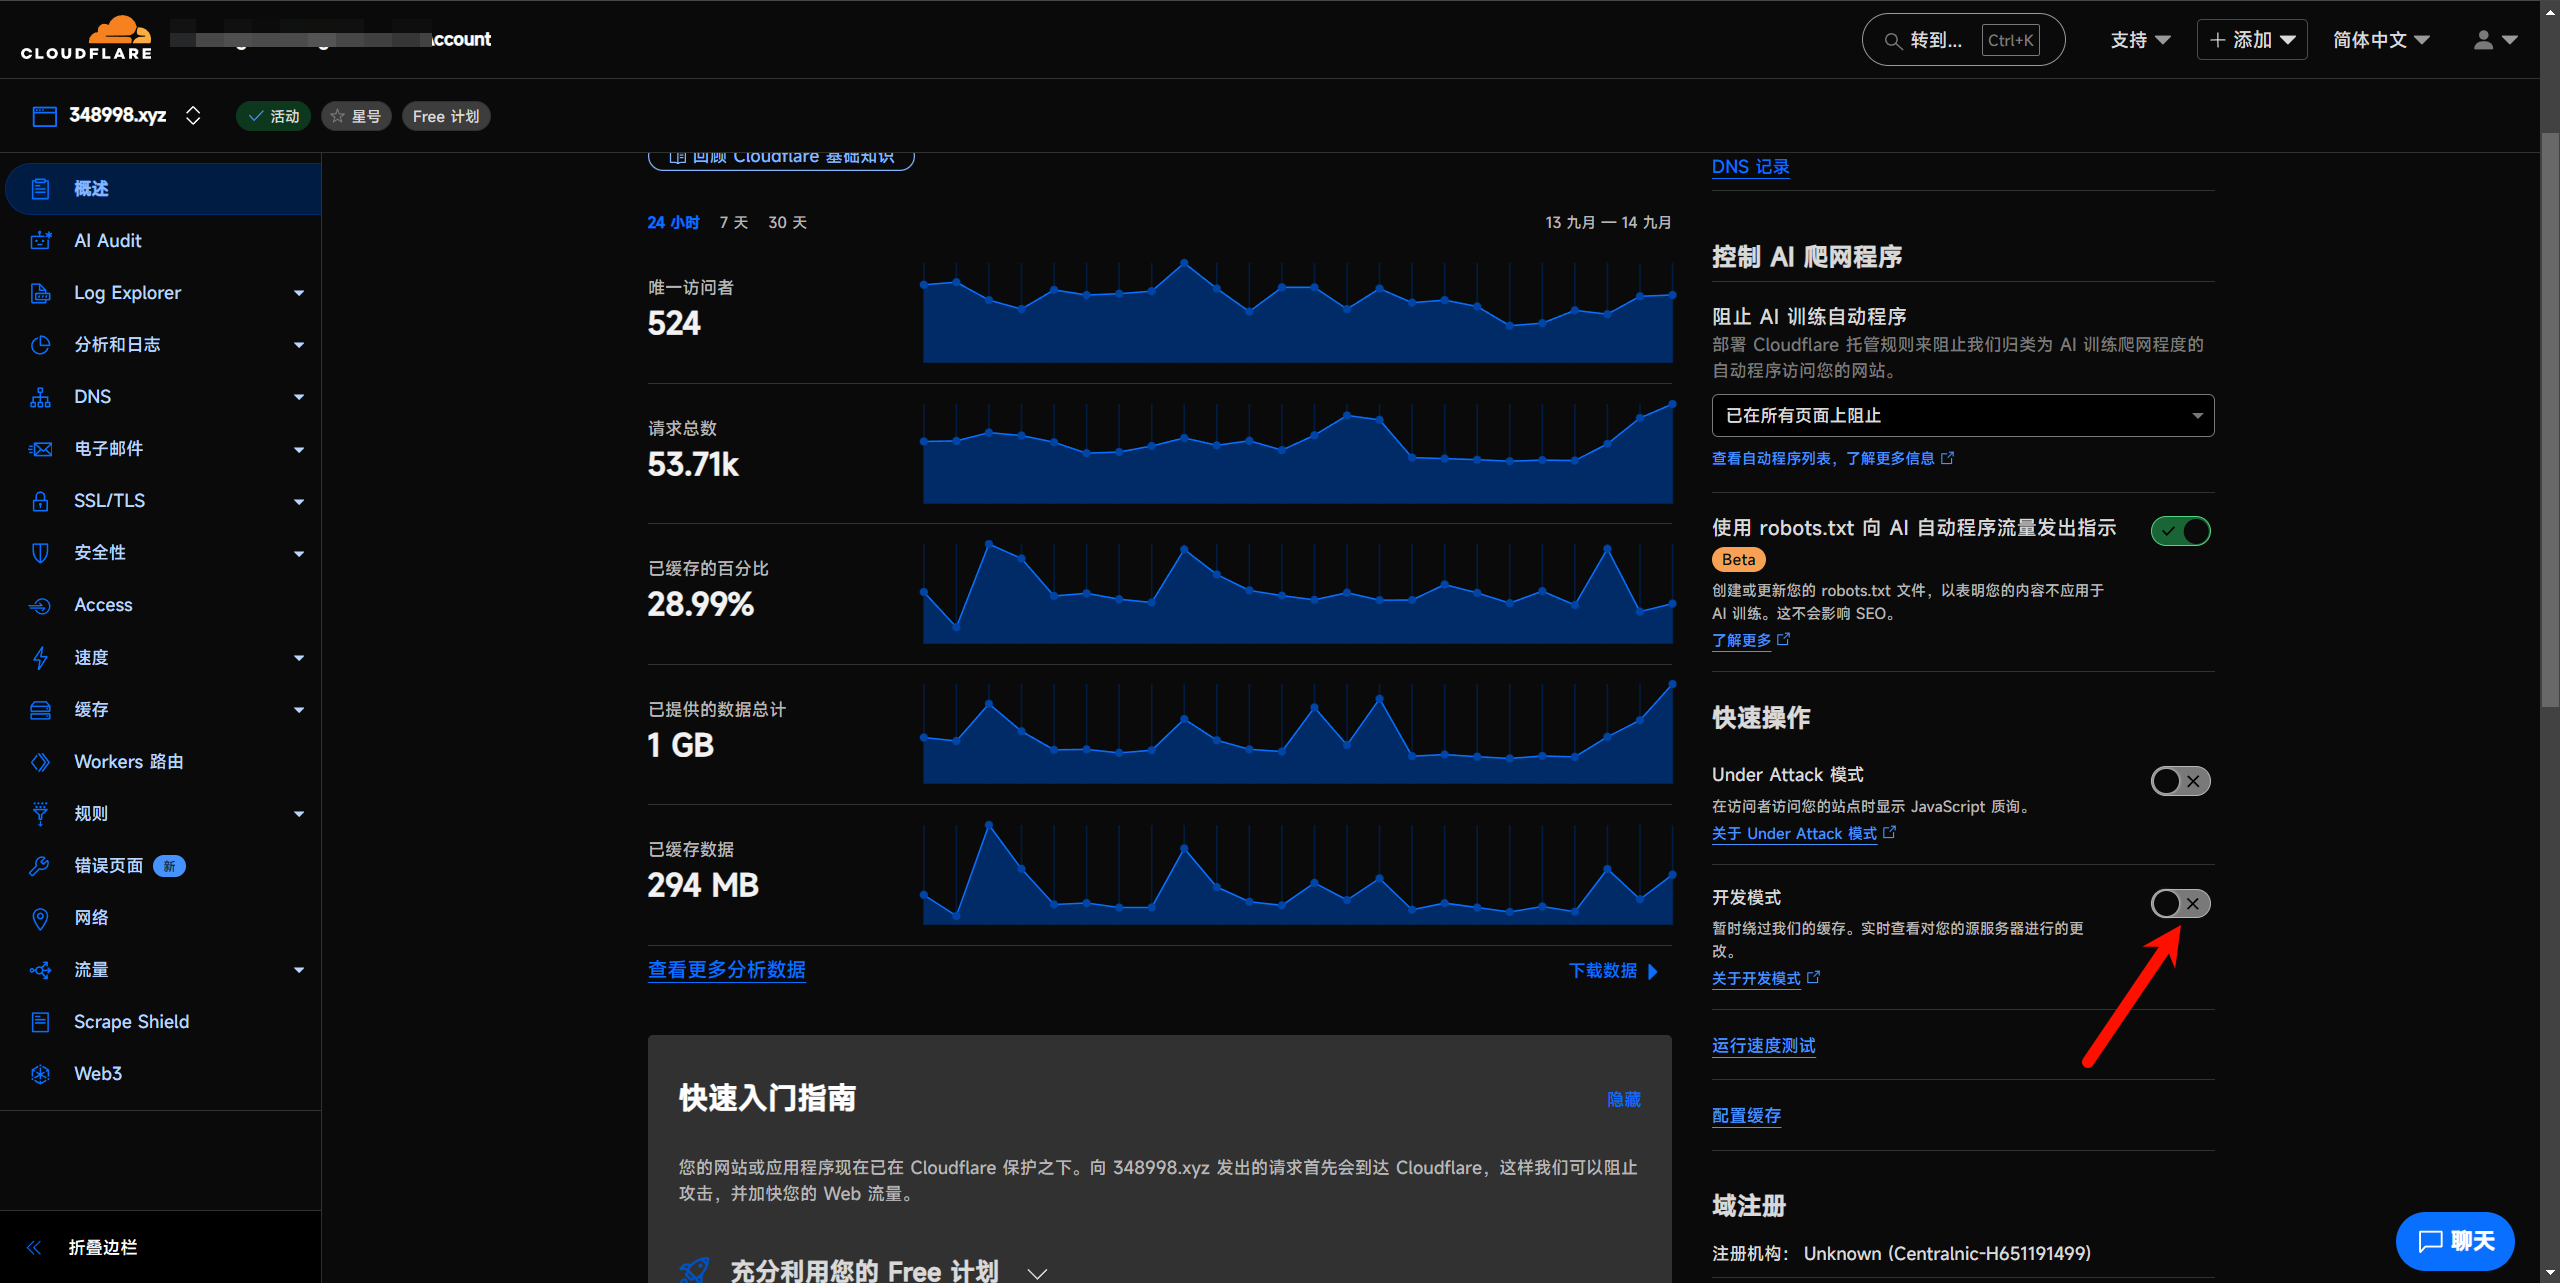The image size is (2560, 1283).
Task: Select the 24 小时 time range tab
Action: 673,222
